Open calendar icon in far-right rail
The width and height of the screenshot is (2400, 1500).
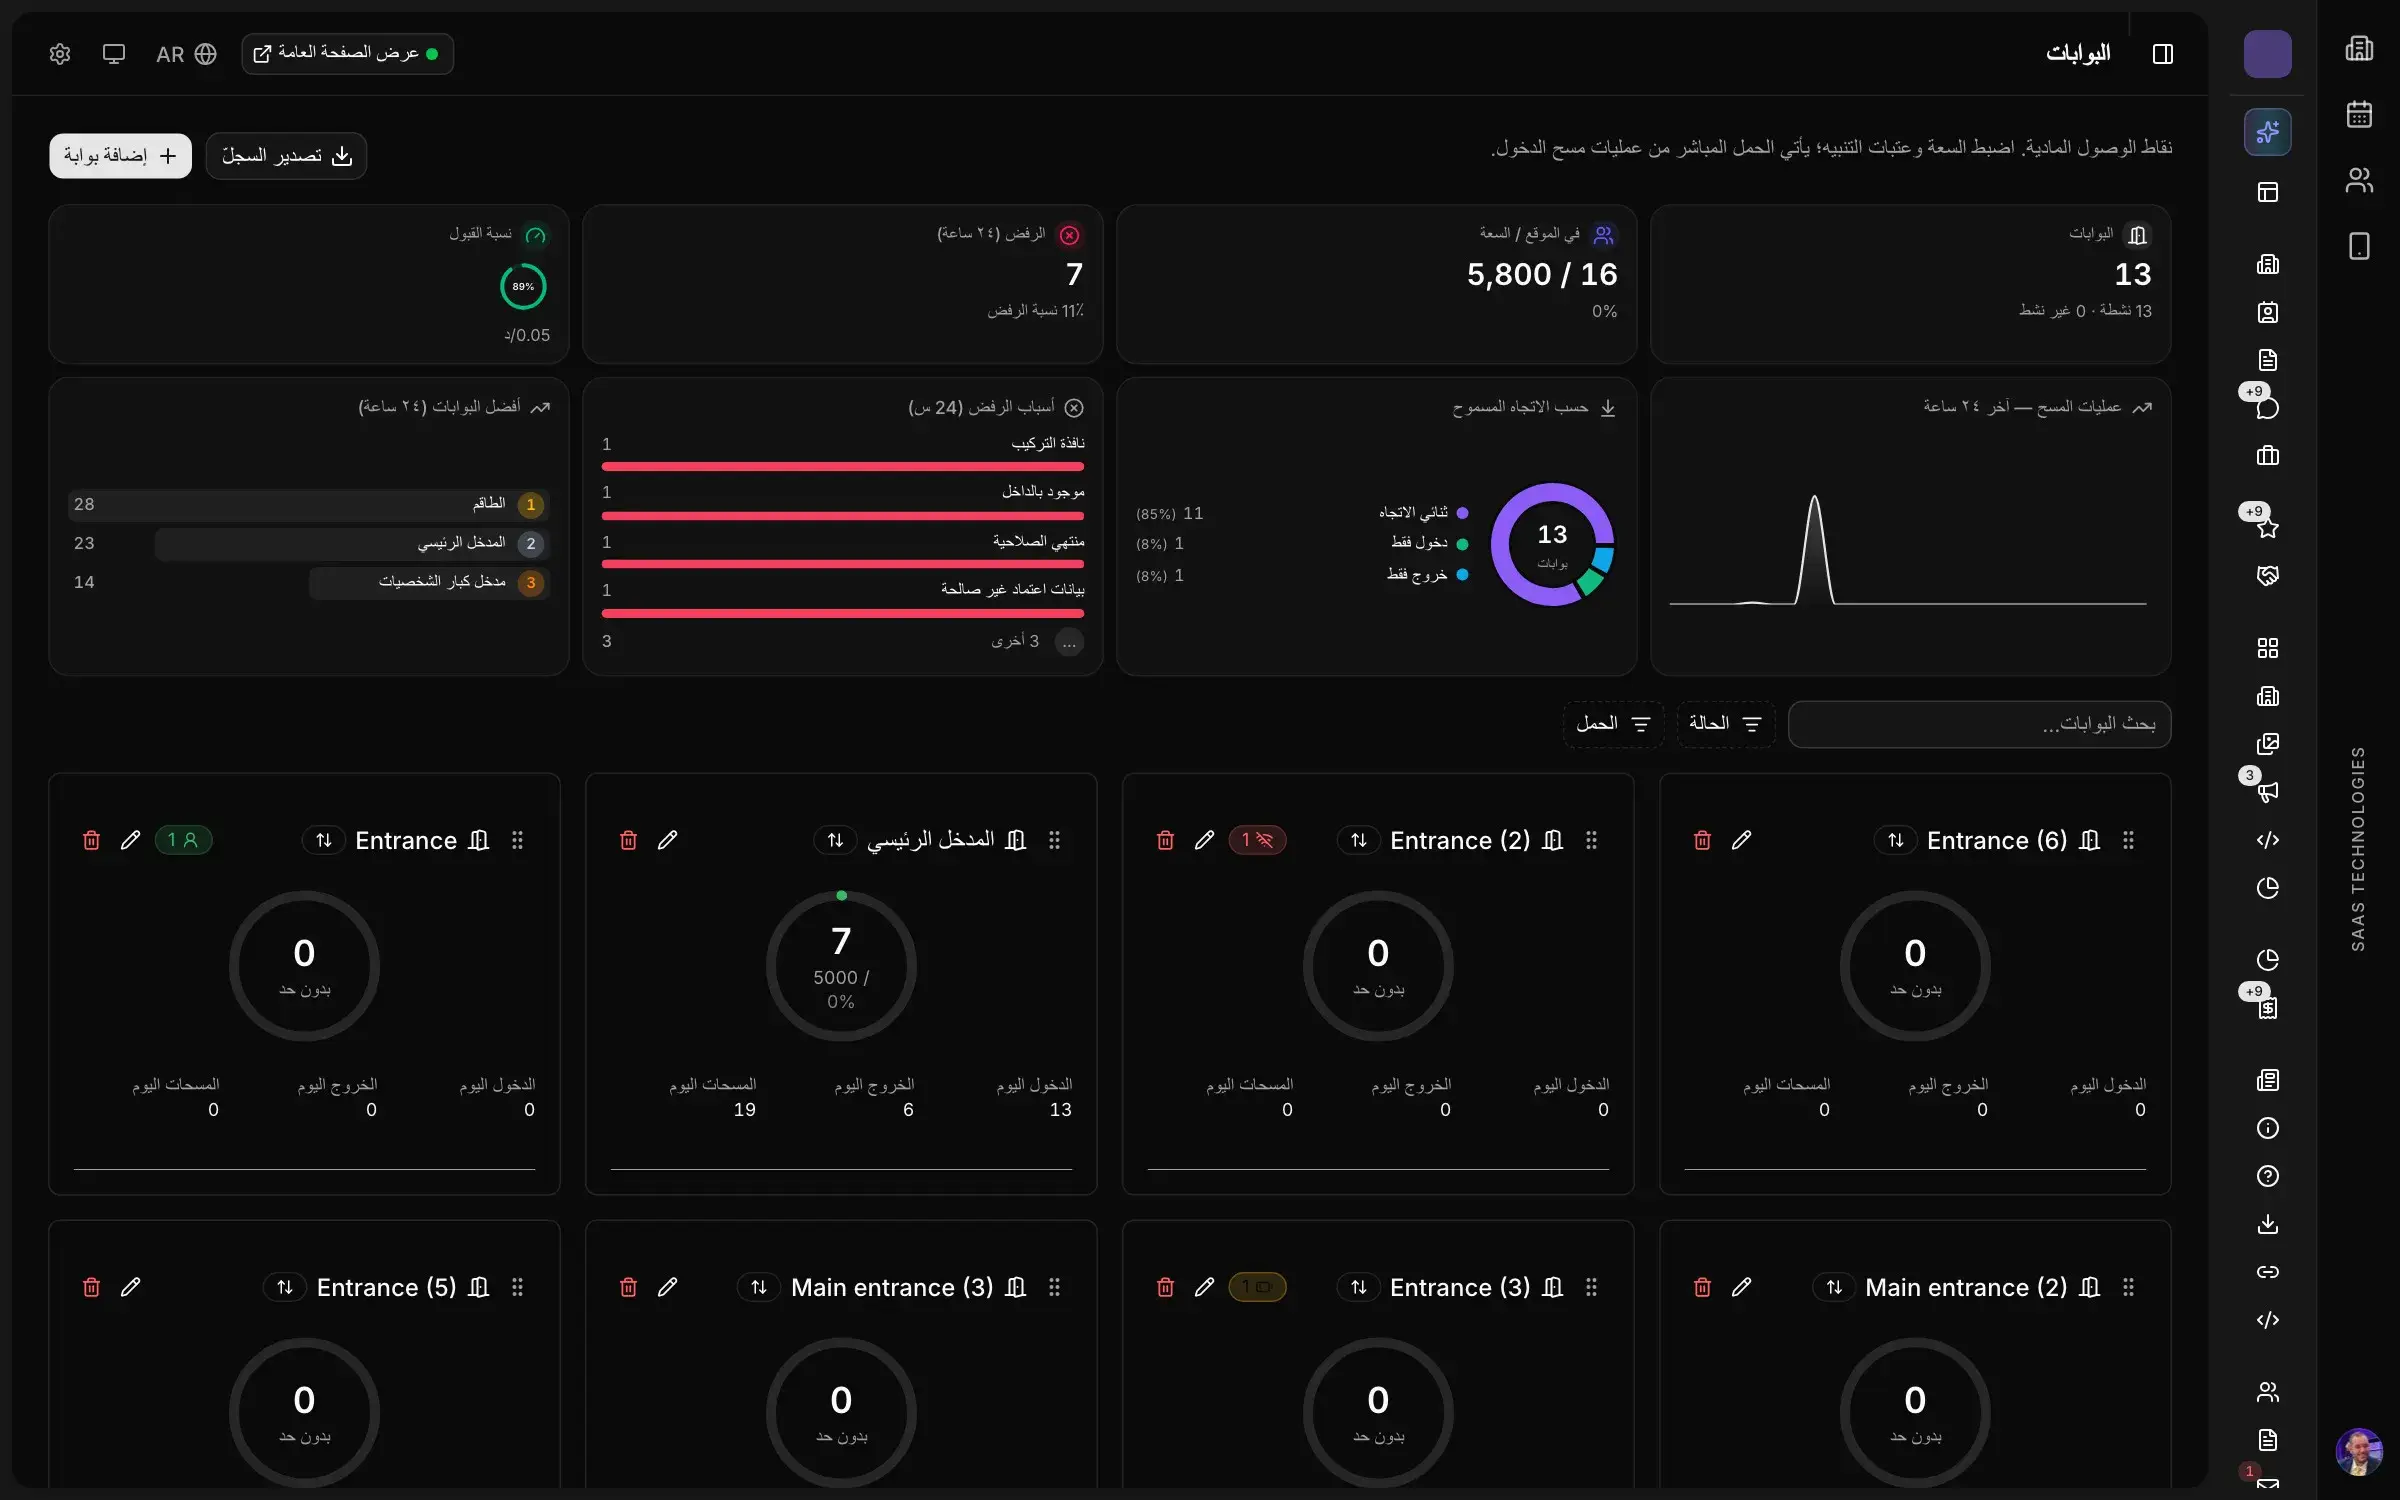(x=2359, y=114)
